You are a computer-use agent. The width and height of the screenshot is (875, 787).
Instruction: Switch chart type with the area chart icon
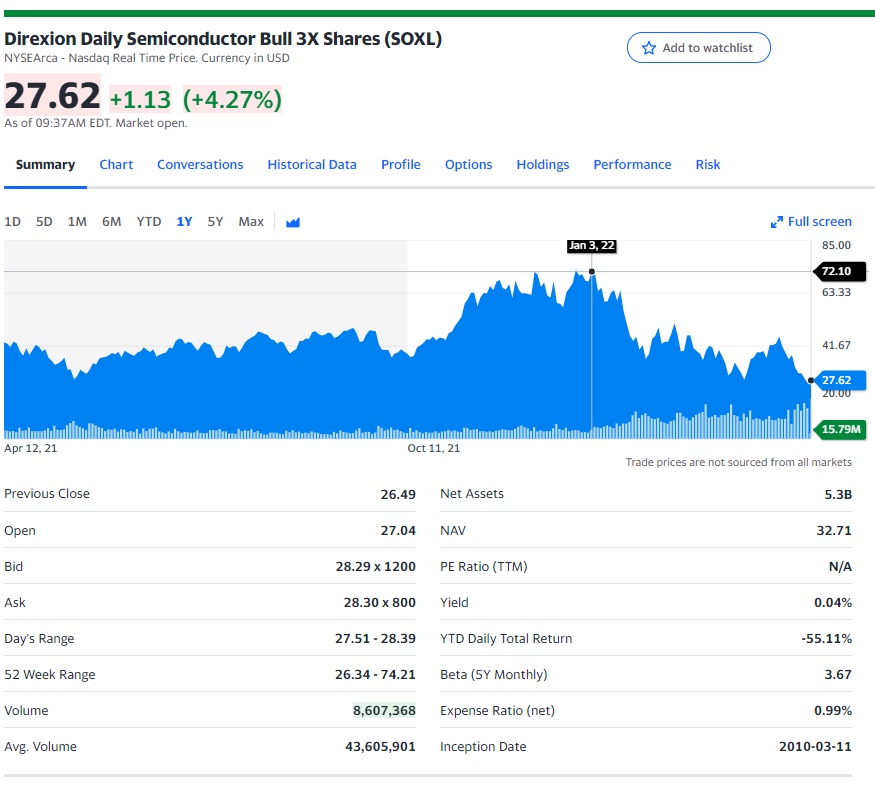(293, 222)
